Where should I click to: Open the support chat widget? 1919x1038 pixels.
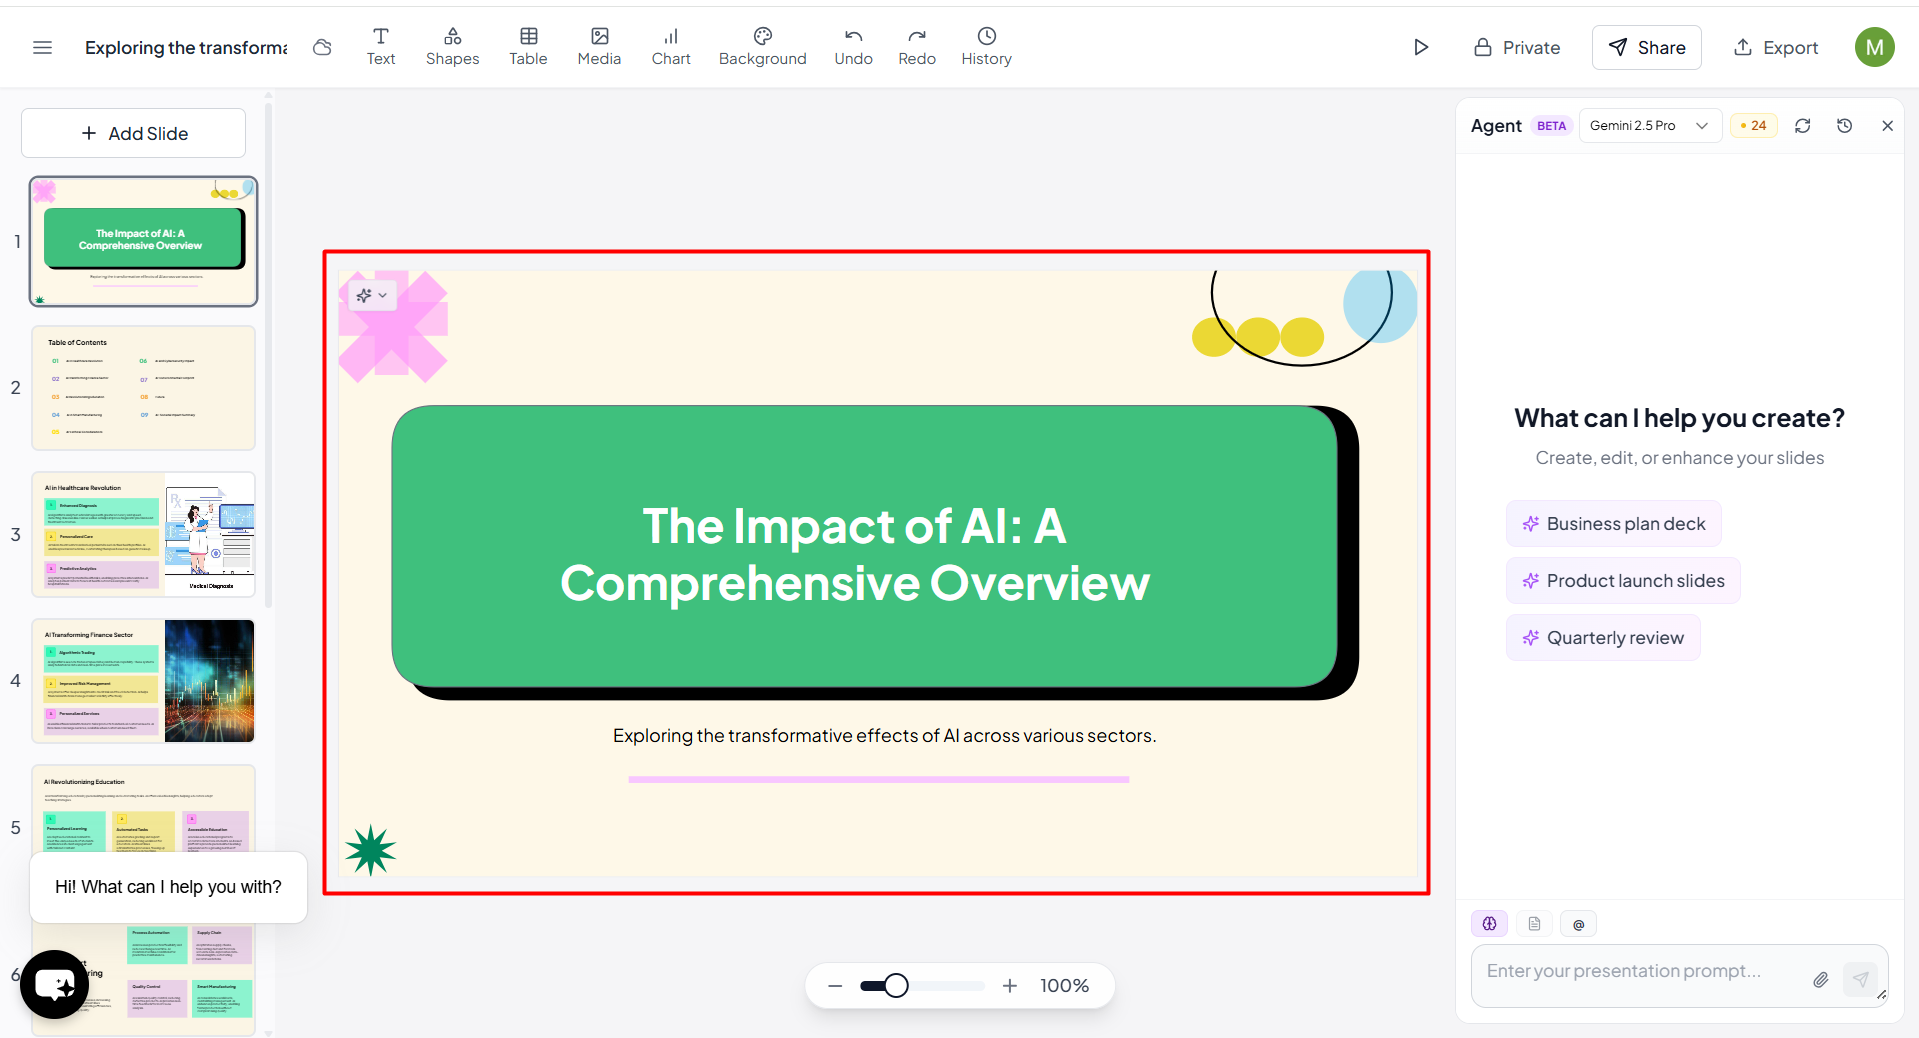54,985
